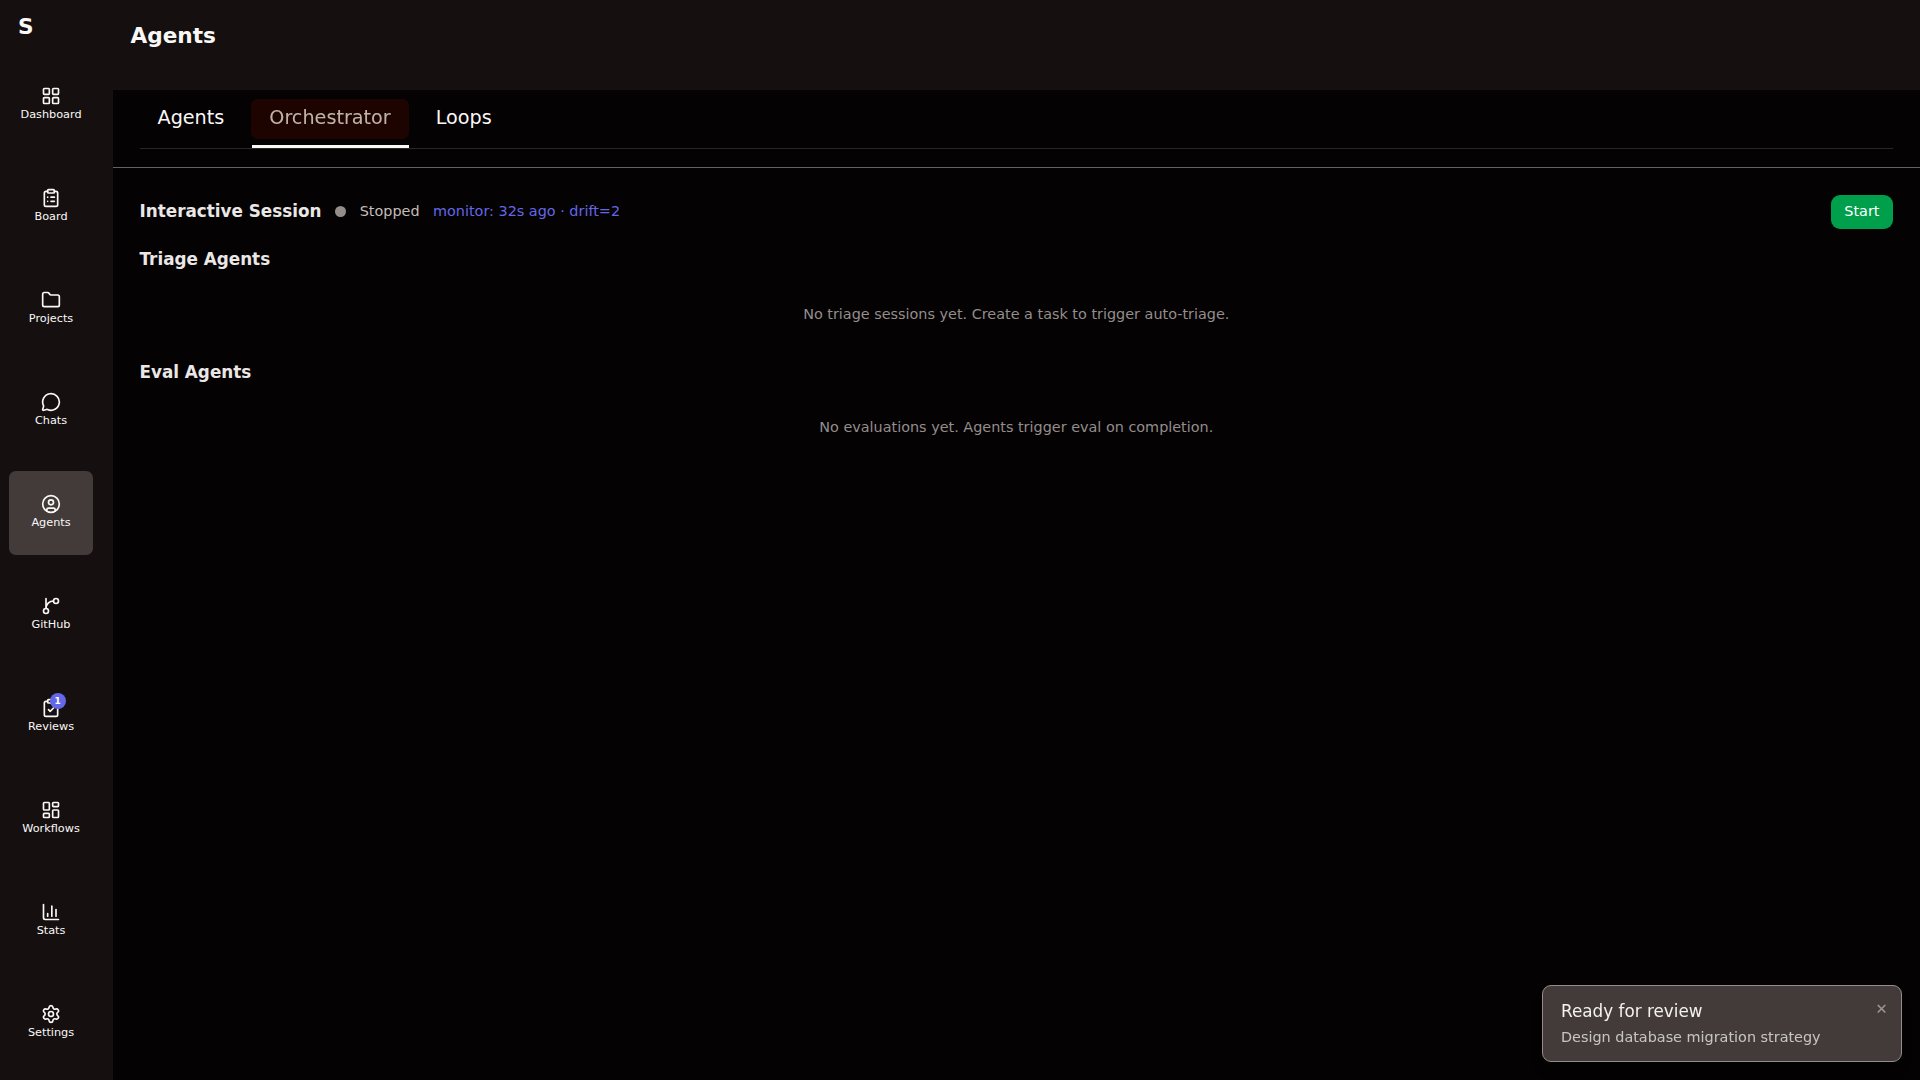
Task: Select the Agents sidebar icon
Action: 50,512
